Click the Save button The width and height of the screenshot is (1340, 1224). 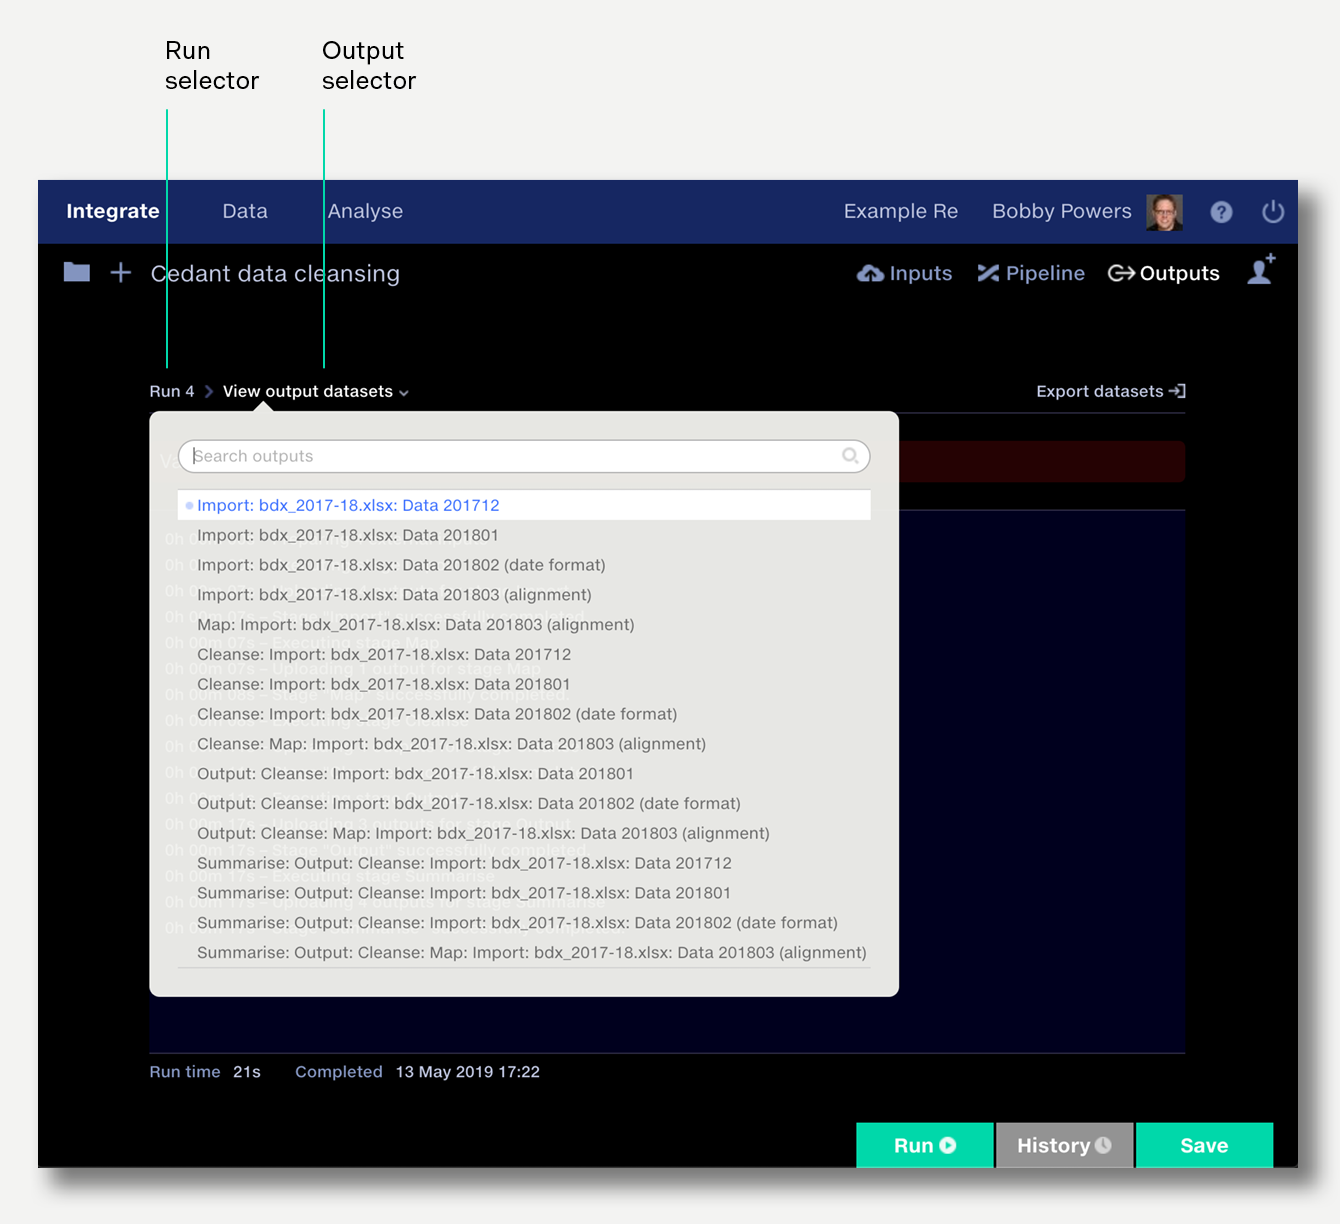[x=1204, y=1145]
